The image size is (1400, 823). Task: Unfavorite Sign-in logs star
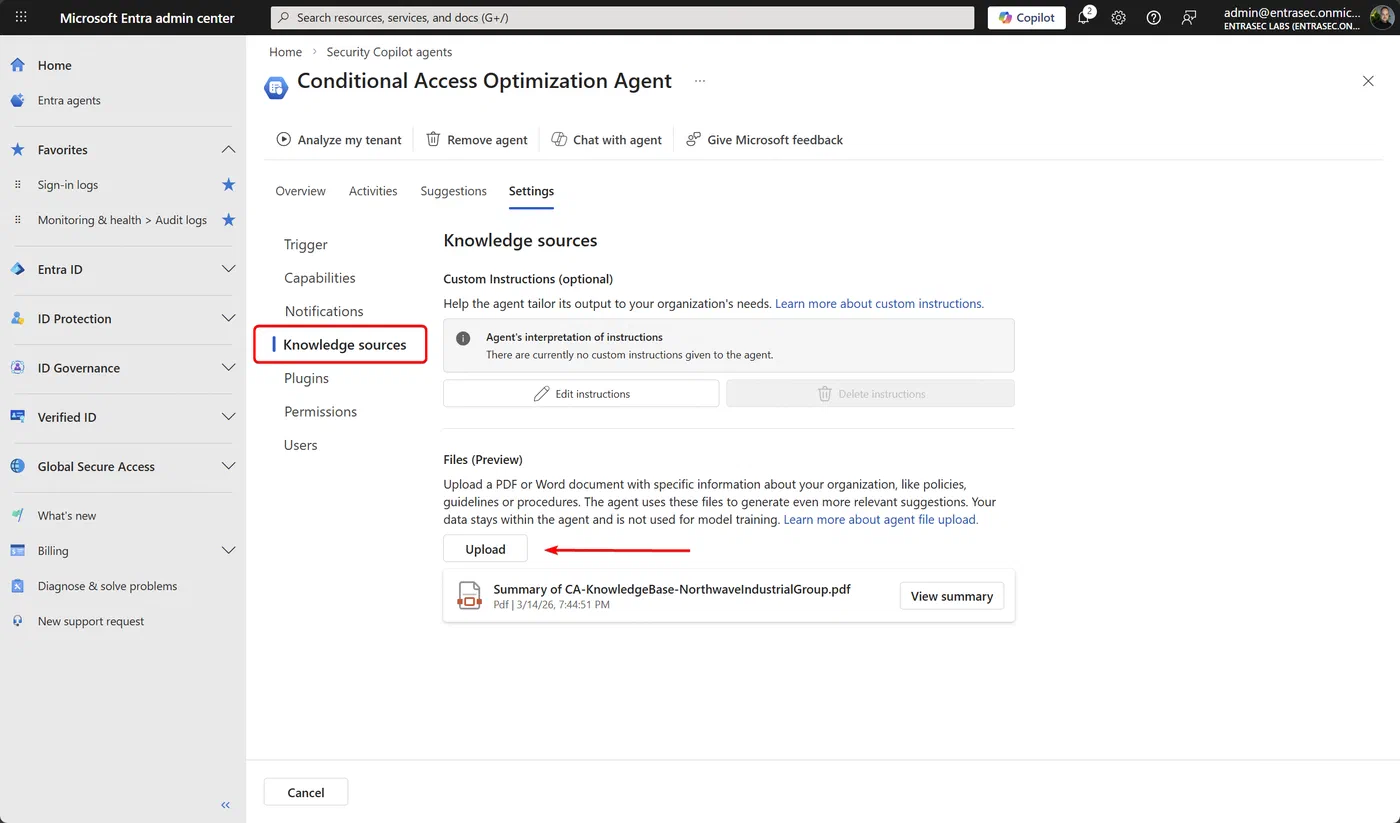228,184
